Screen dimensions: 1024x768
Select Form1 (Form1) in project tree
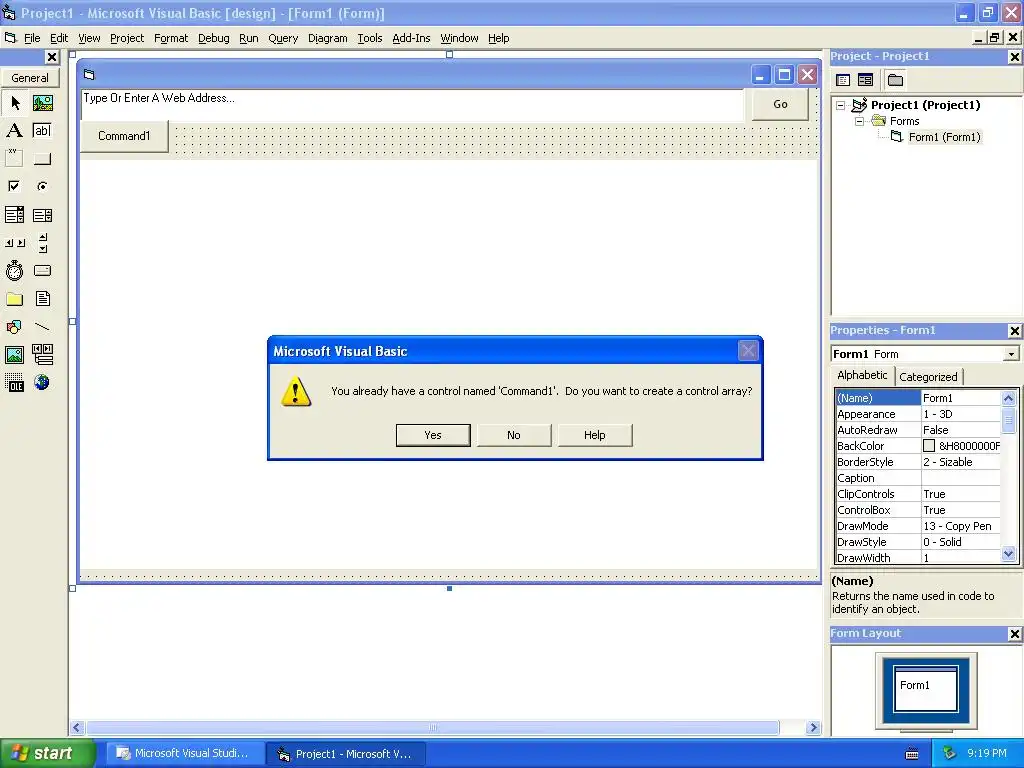tap(944, 137)
